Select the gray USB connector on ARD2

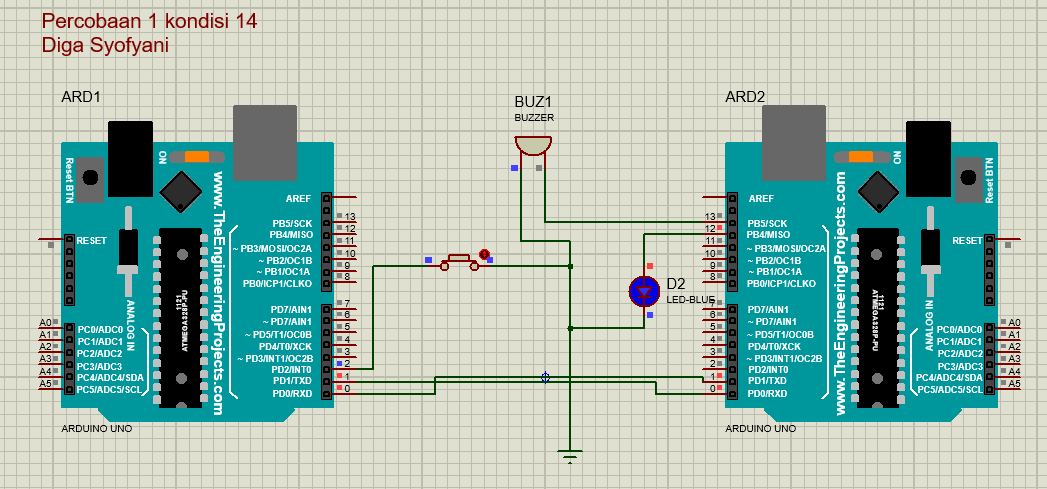point(795,142)
